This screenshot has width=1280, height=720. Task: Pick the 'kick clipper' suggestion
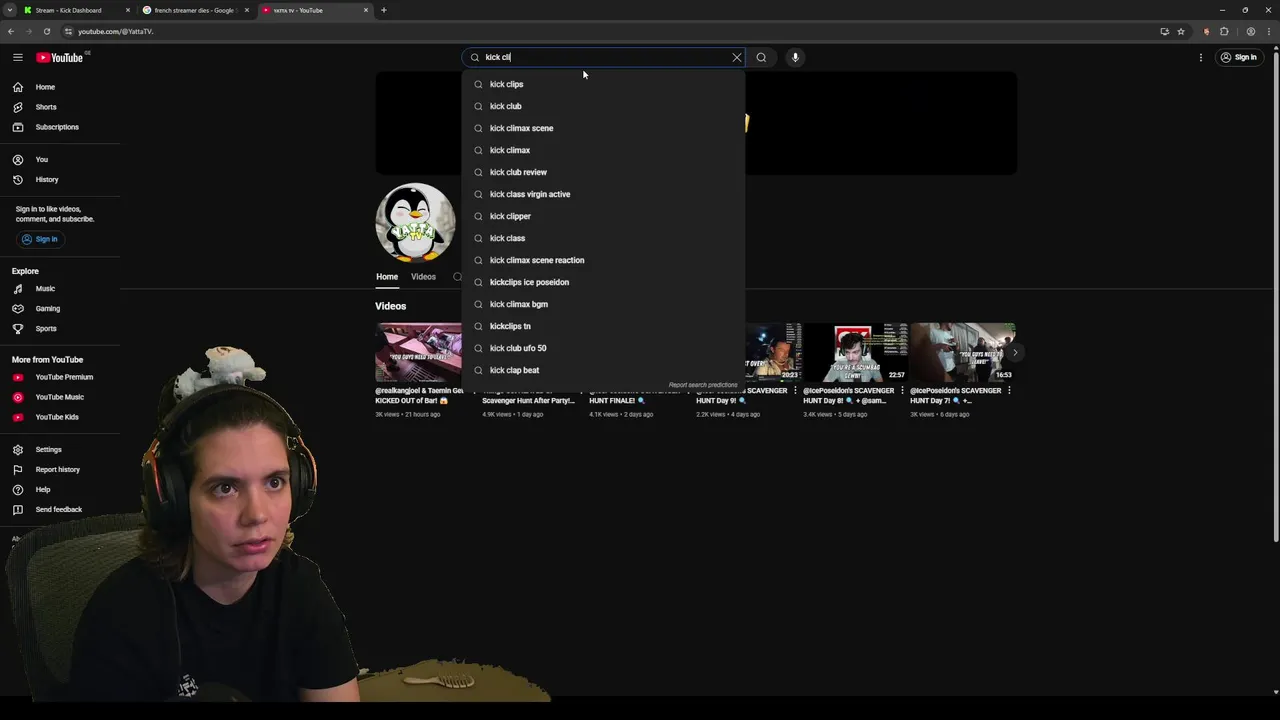click(x=603, y=216)
